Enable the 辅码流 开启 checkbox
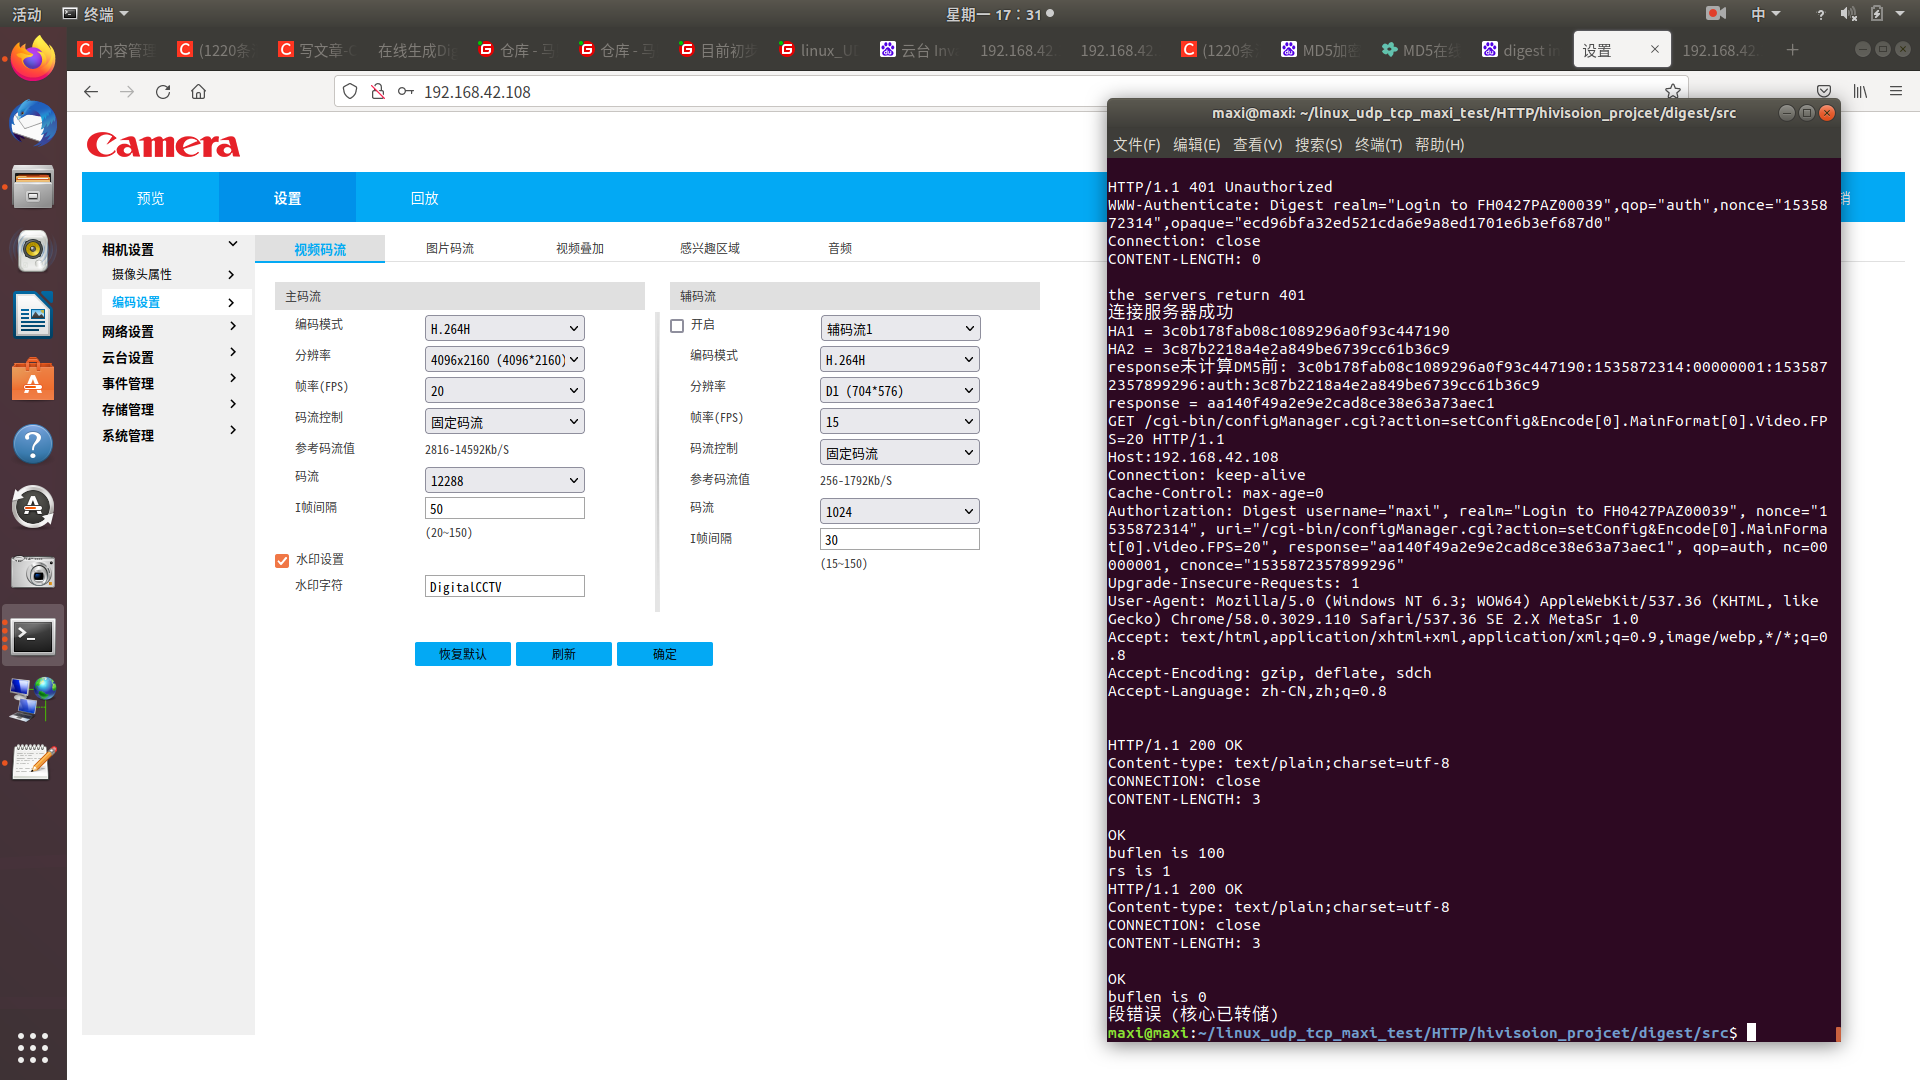 coord(677,326)
